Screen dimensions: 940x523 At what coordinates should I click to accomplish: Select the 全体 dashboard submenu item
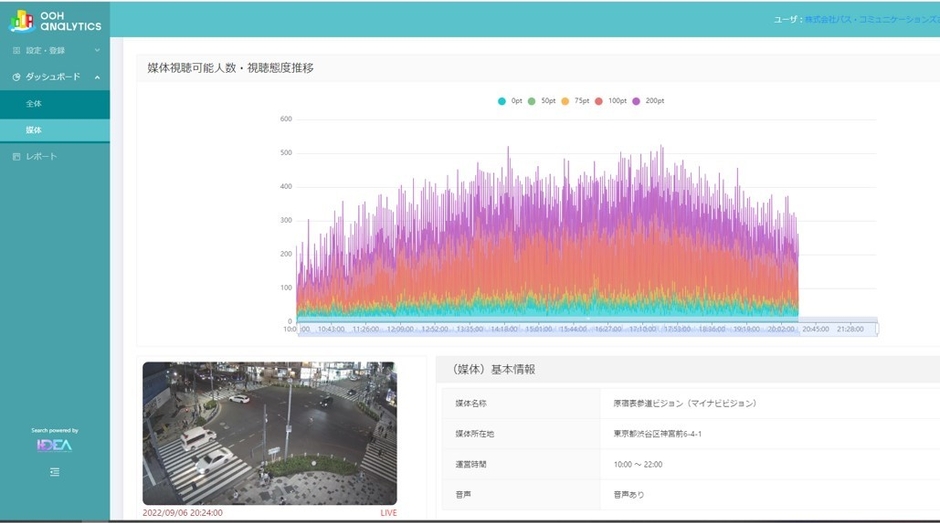point(34,104)
